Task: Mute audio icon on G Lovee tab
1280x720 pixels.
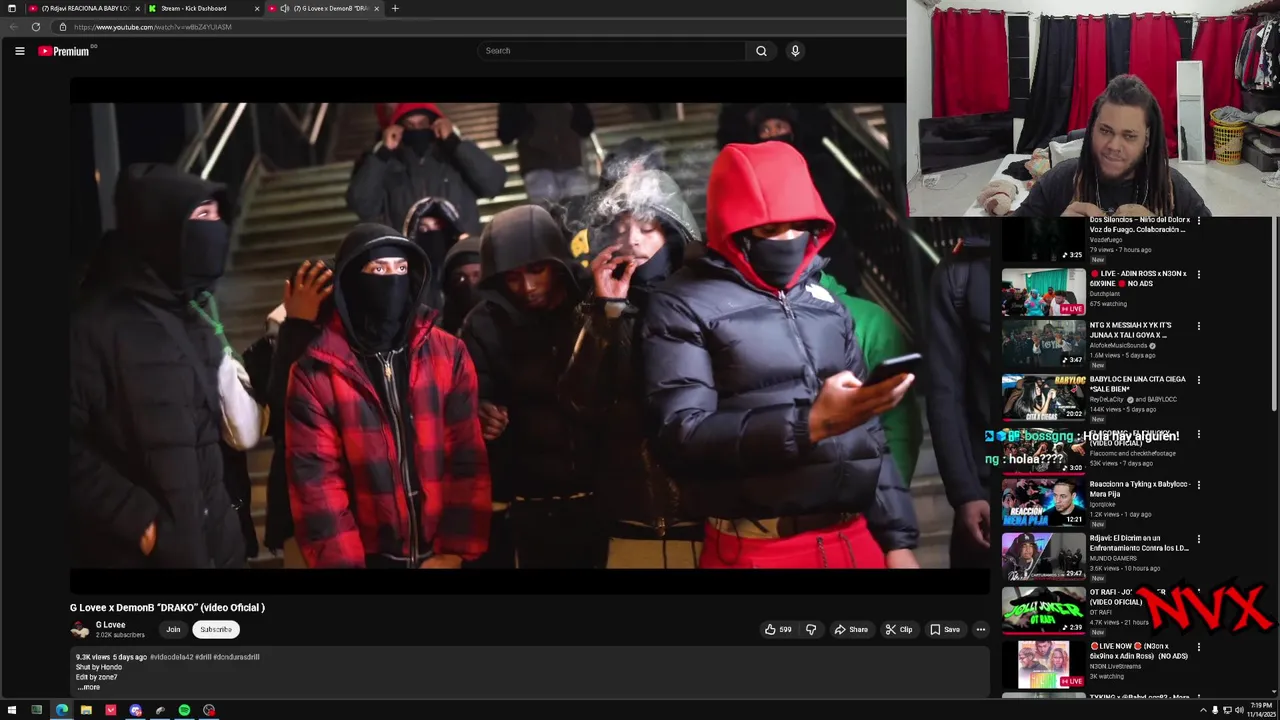Action: point(284,8)
